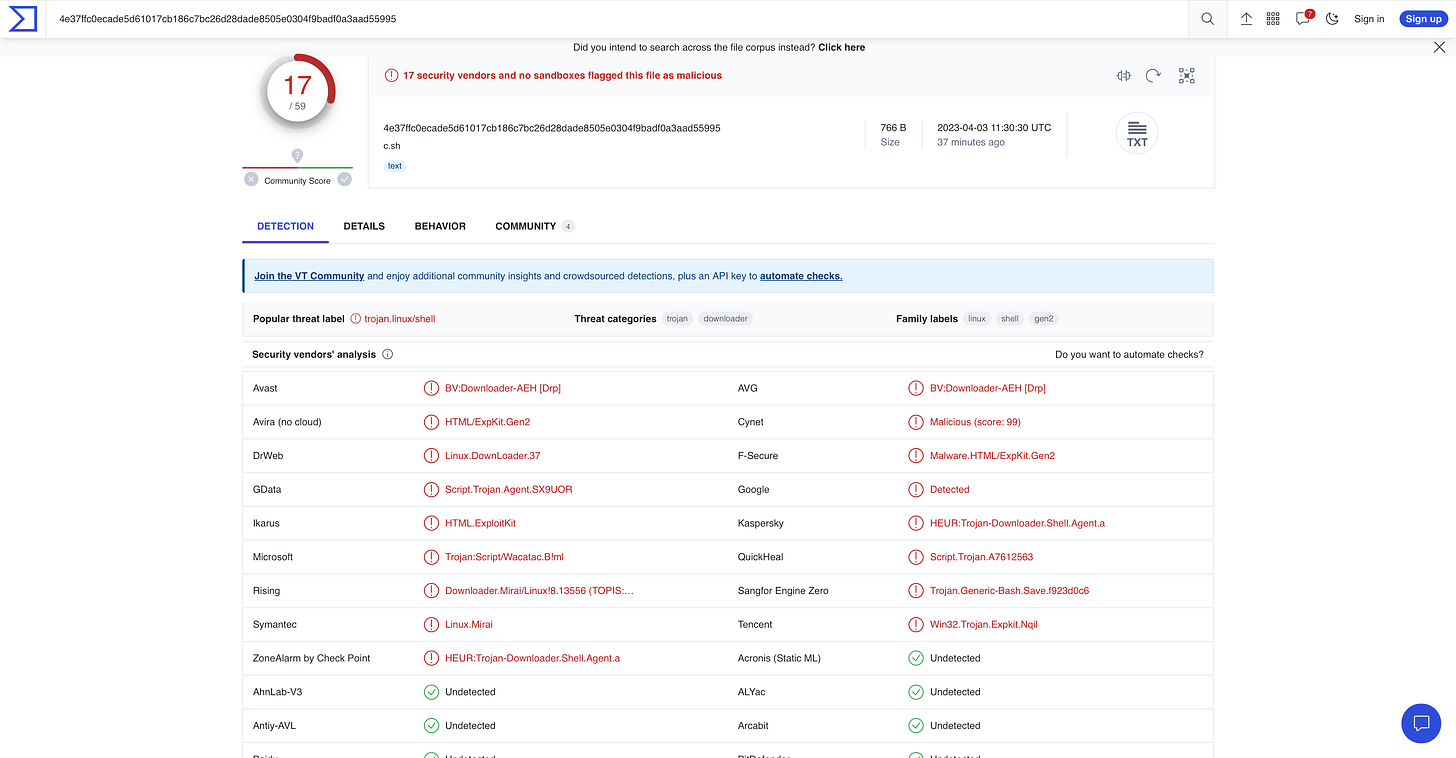Click the reanalyze refresh icon

(1153, 76)
